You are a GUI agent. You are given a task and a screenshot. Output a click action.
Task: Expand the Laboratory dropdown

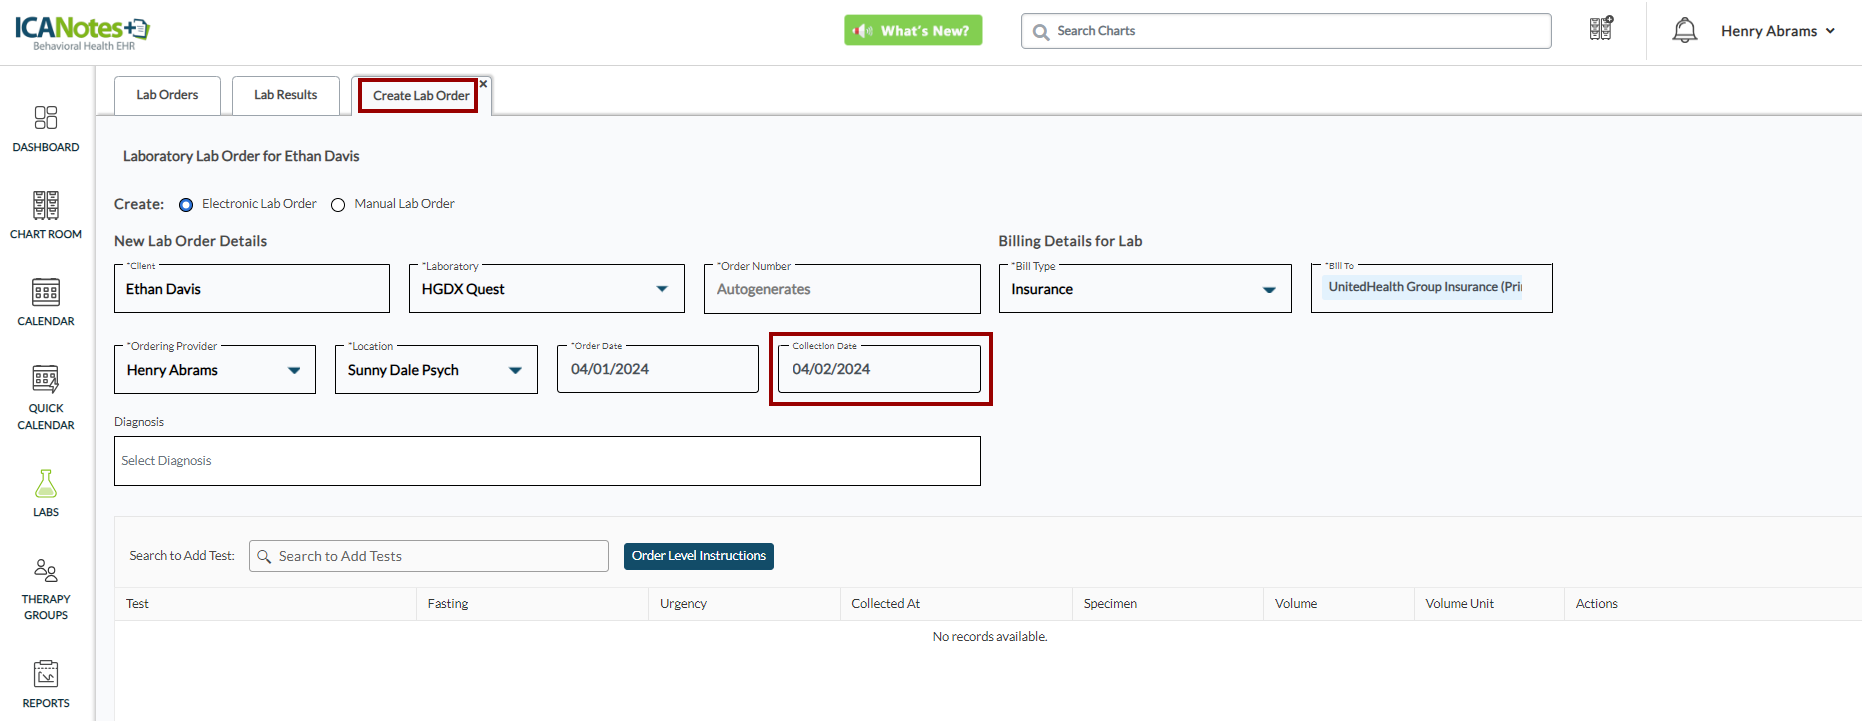[661, 289]
